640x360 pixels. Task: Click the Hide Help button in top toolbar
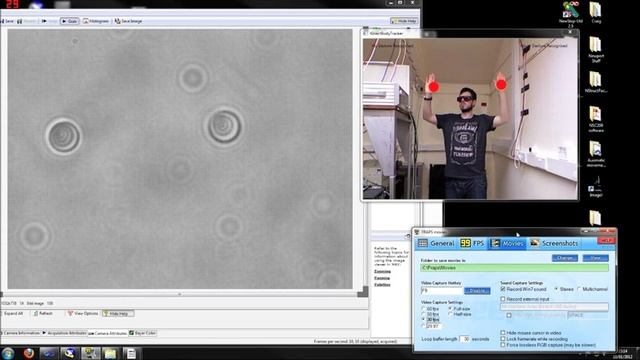click(404, 21)
